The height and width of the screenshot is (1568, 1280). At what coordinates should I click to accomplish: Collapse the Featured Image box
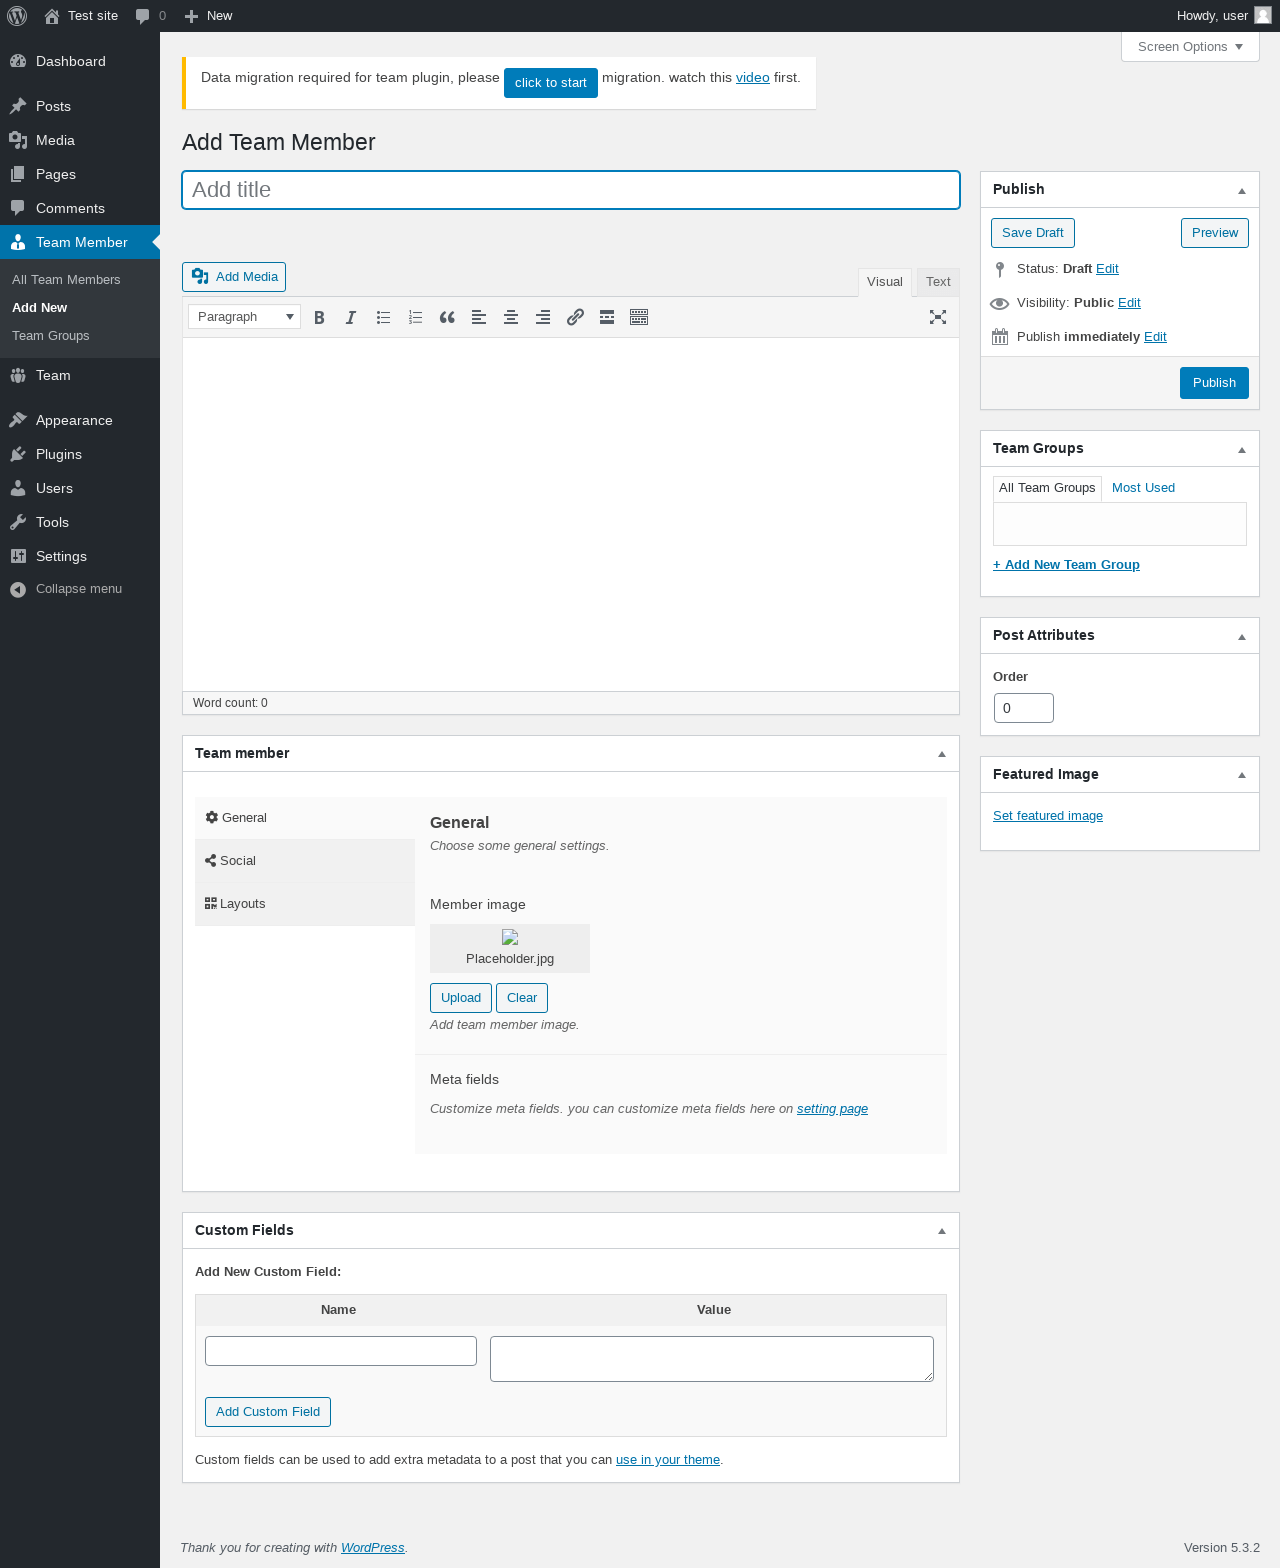coord(1242,775)
